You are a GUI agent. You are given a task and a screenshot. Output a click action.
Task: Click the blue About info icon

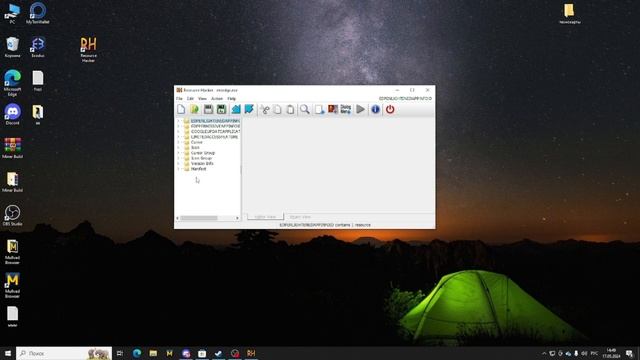pyautogui.click(x=376, y=109)
